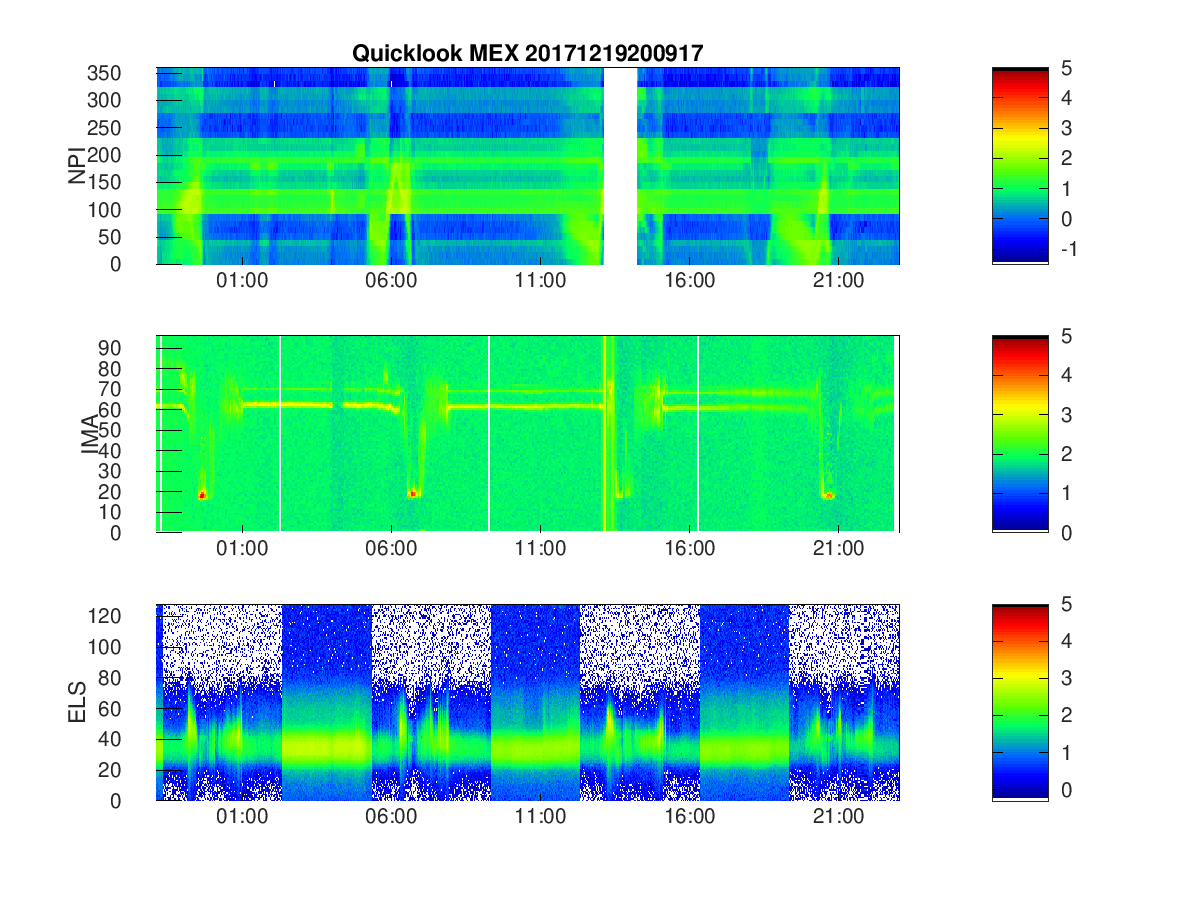Click the 11:00 time label under NPI panel

point(540,281)
